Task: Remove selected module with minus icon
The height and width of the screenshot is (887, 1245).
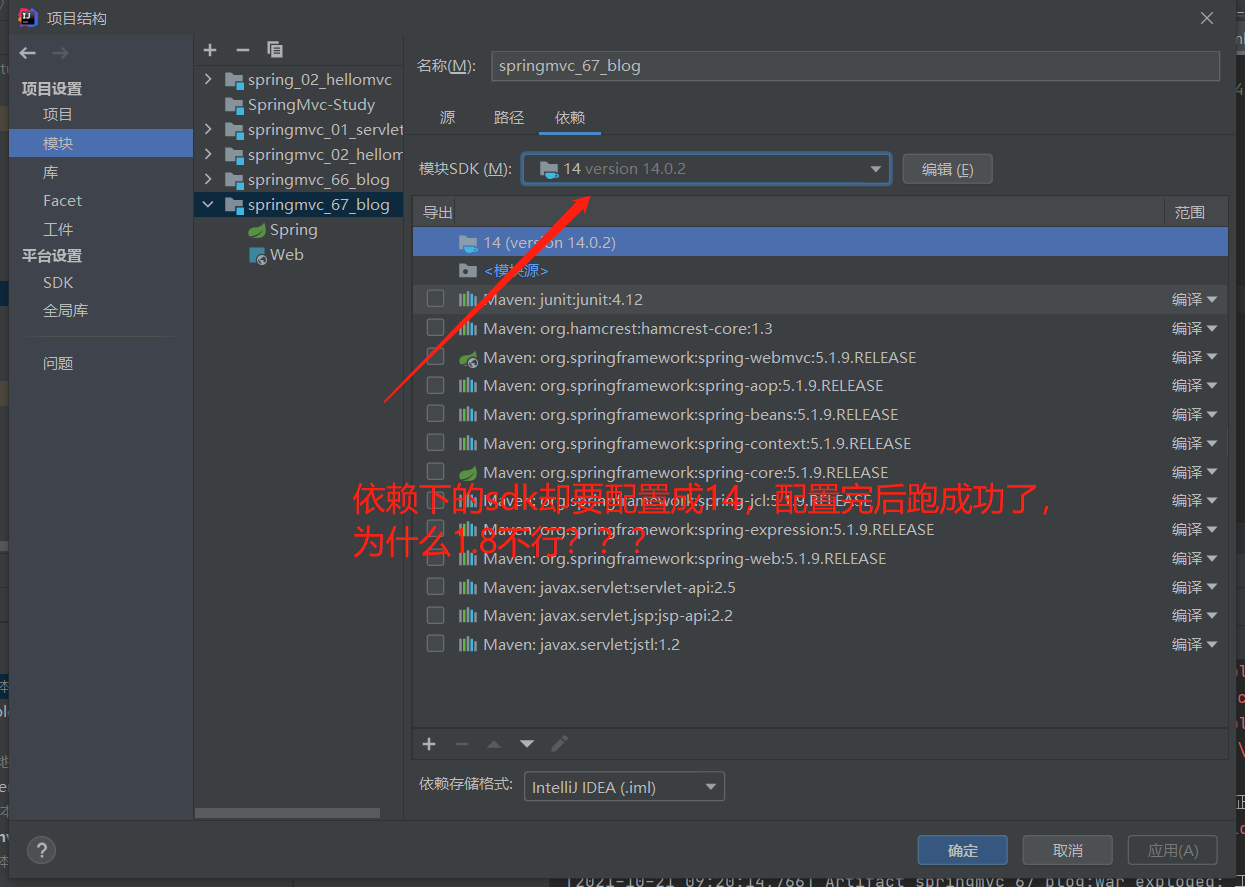Action: pyautogui.click(x=243, y=50)
